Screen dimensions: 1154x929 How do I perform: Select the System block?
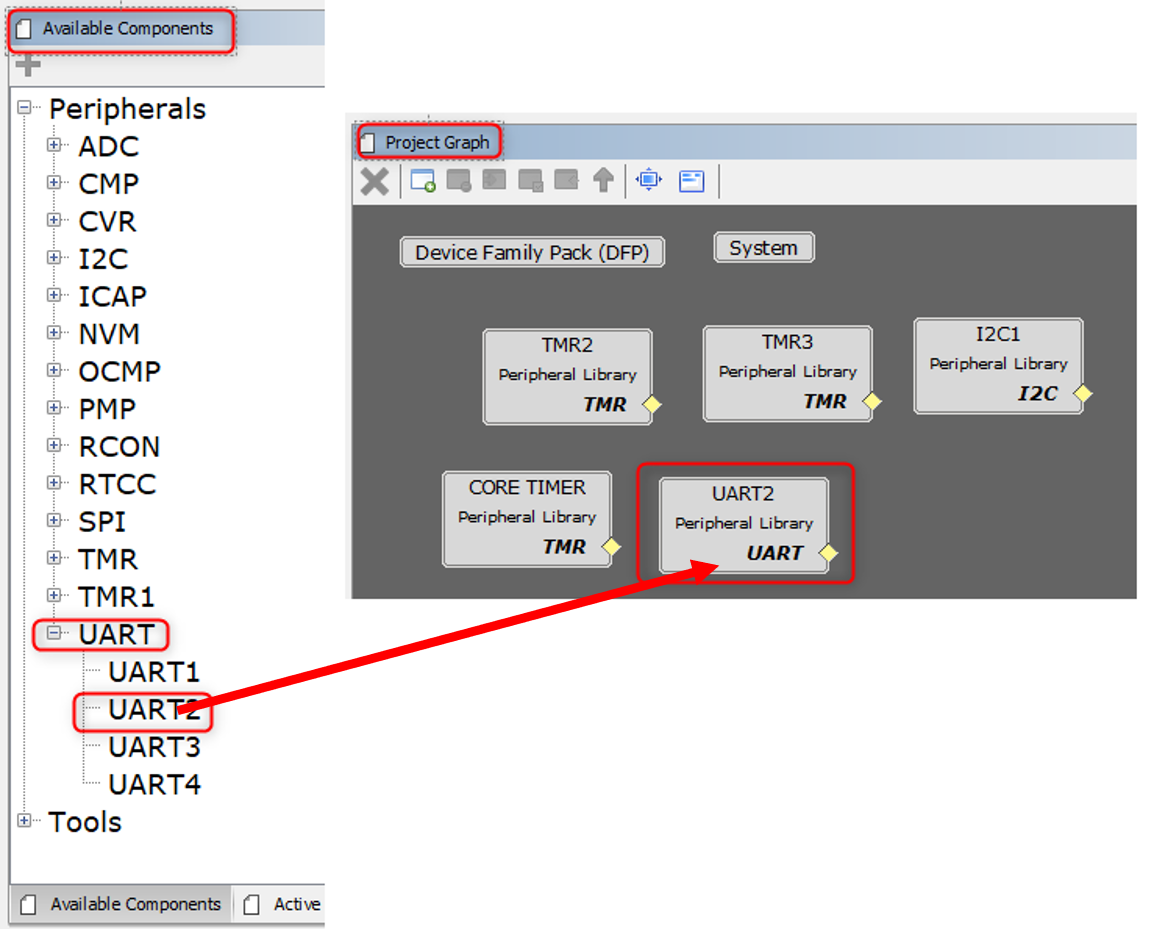[x=763, y=248]
